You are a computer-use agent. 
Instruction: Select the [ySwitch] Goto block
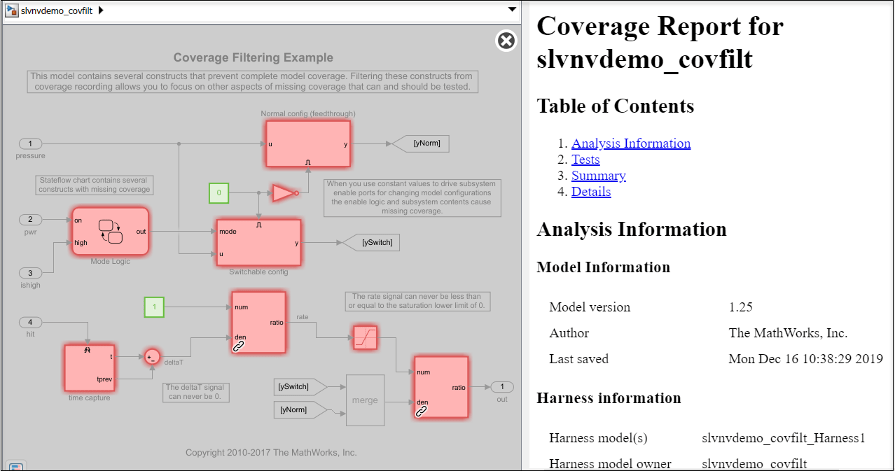pyautogui.click(x=371, y=243)
